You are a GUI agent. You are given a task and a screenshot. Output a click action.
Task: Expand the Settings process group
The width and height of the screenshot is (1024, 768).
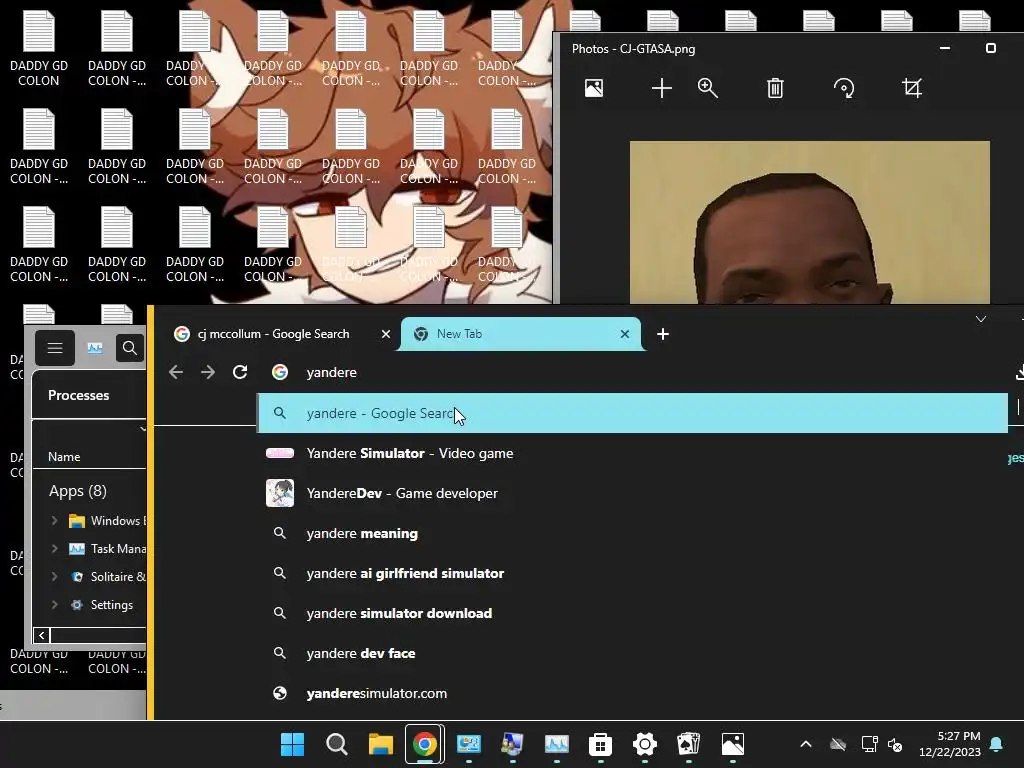click(x=55, y=605)
